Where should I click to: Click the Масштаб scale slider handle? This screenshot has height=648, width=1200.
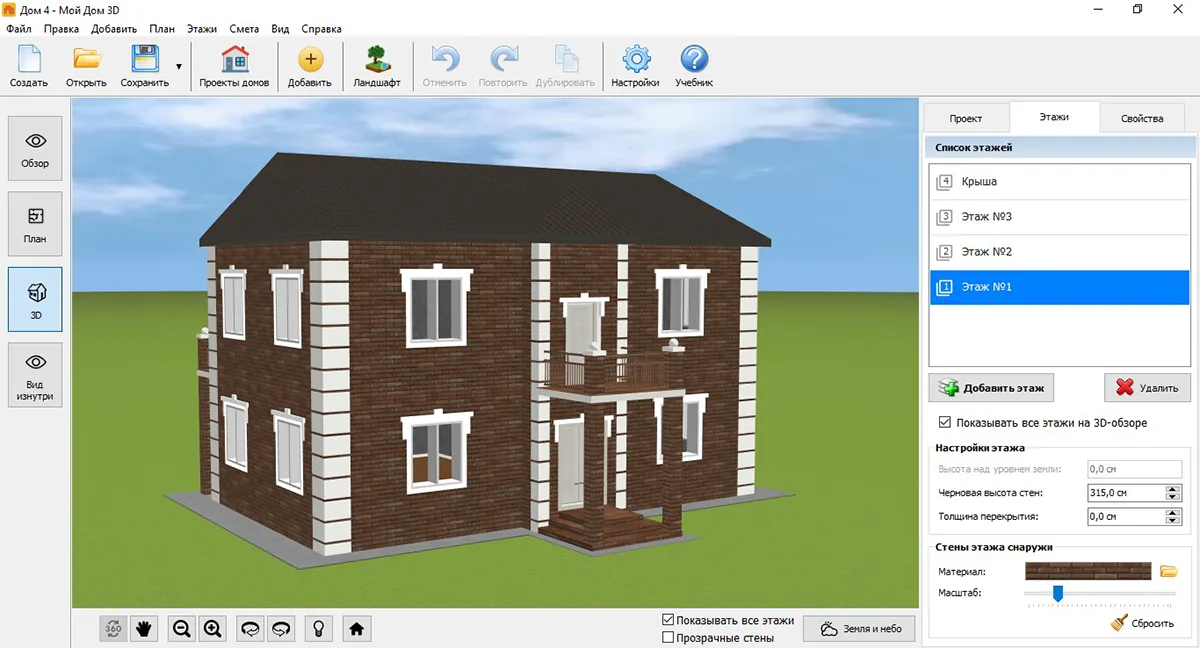(1057, 594)
